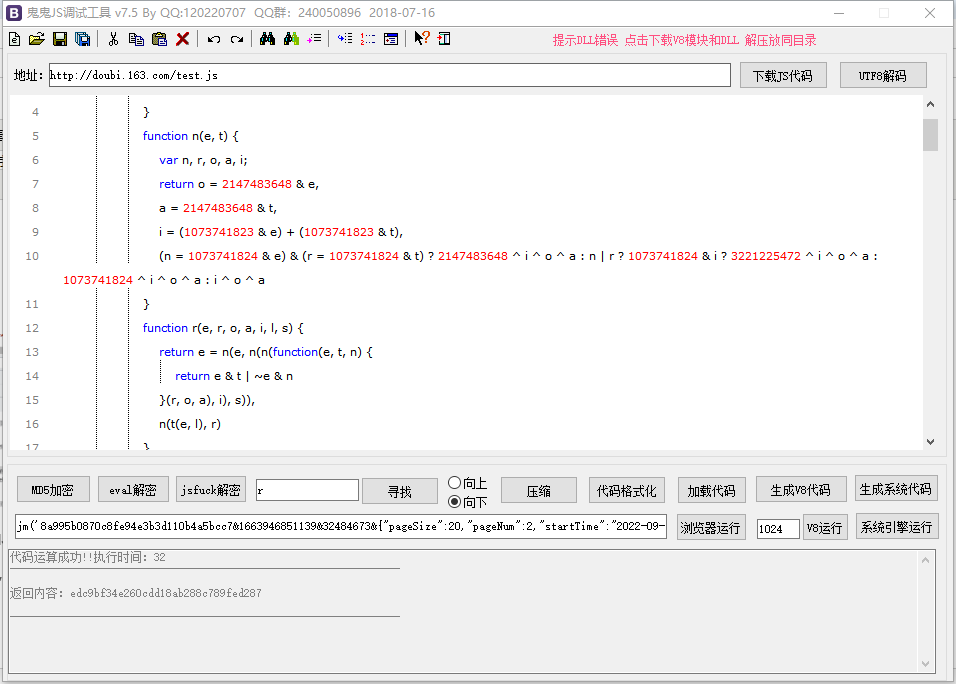Click the help cursor question mark icon
Image resolution: width=956 pixels, height=684 pixels.
click(x=421, y=38)
